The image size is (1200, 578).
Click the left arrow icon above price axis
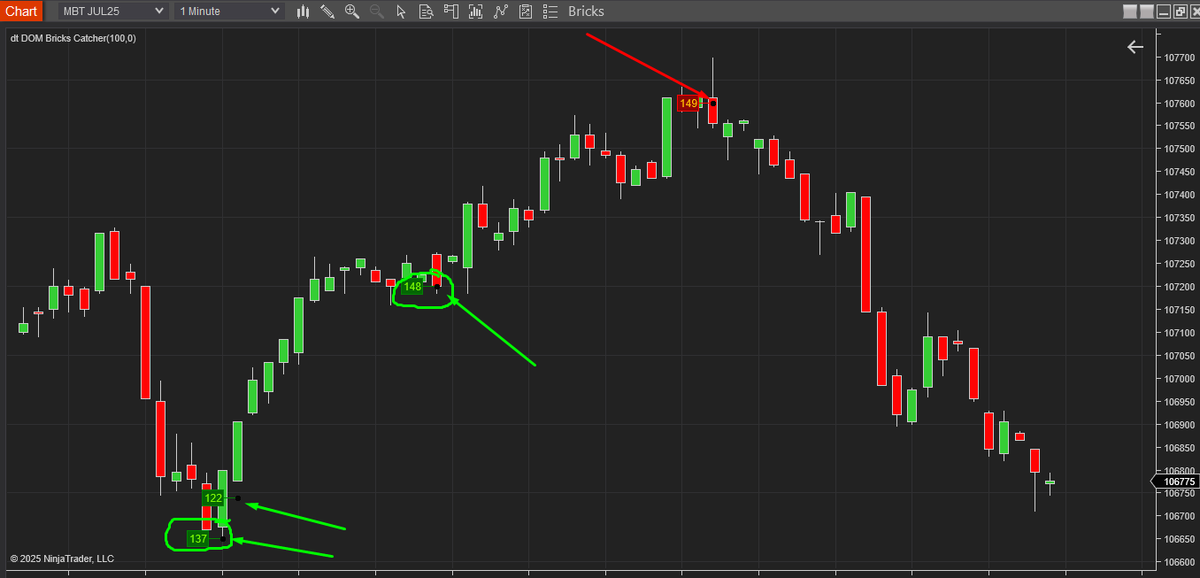click(1135, 47)
